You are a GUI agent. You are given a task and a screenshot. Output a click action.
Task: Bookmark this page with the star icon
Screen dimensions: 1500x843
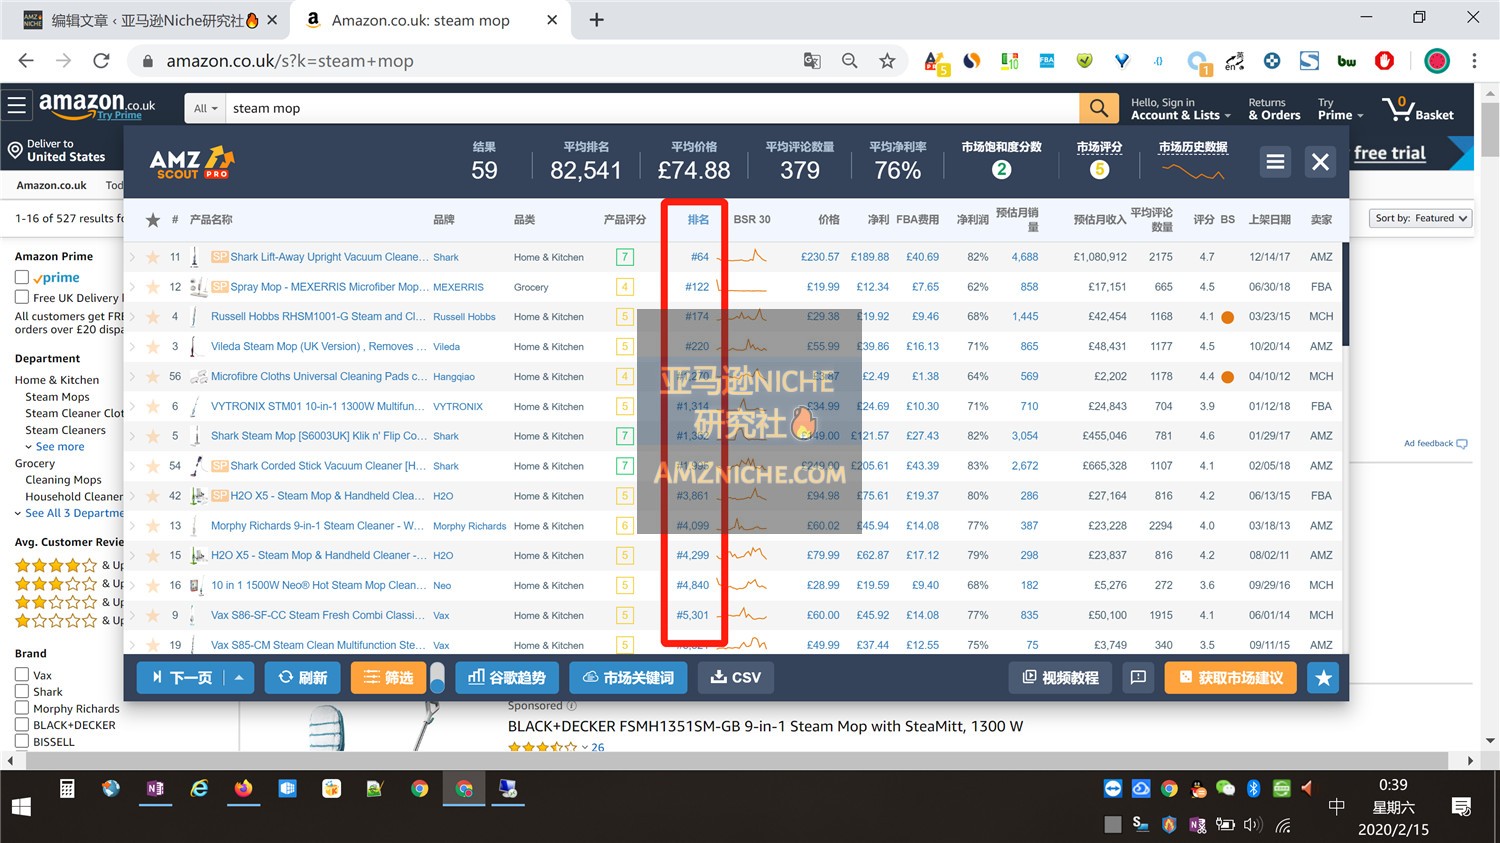coord(887,61)
